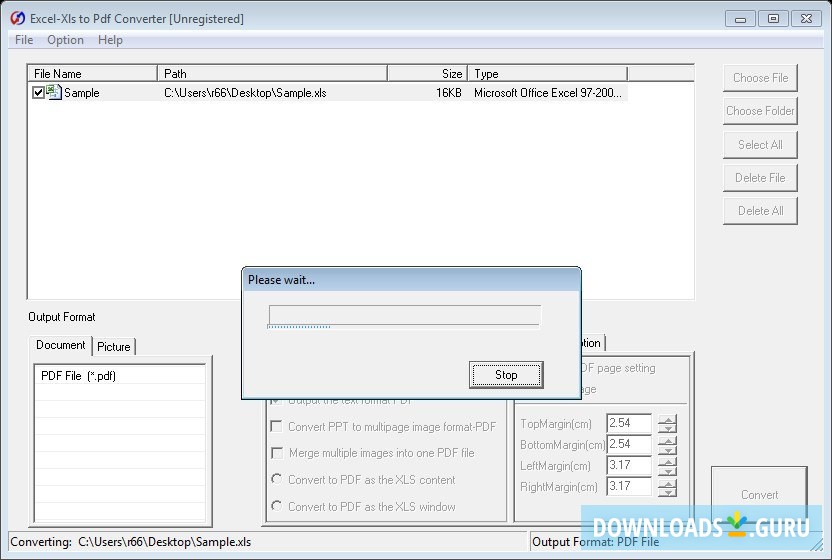
Task: Click the Please wait... dialog title bar
Action: pos(411,280)
